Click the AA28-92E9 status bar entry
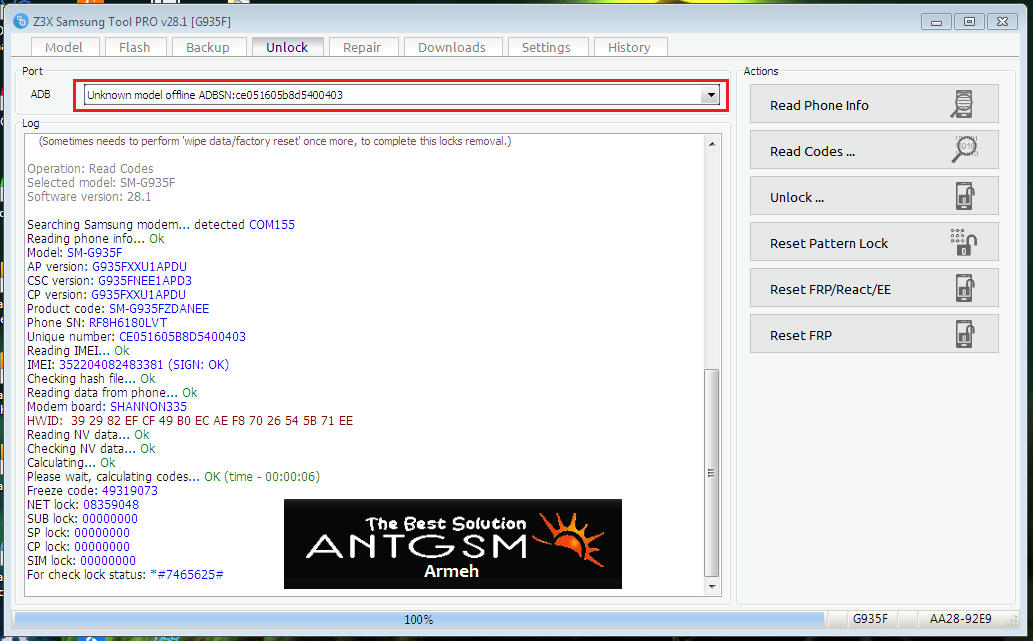 pyautogui.click(x=960, y=619)
